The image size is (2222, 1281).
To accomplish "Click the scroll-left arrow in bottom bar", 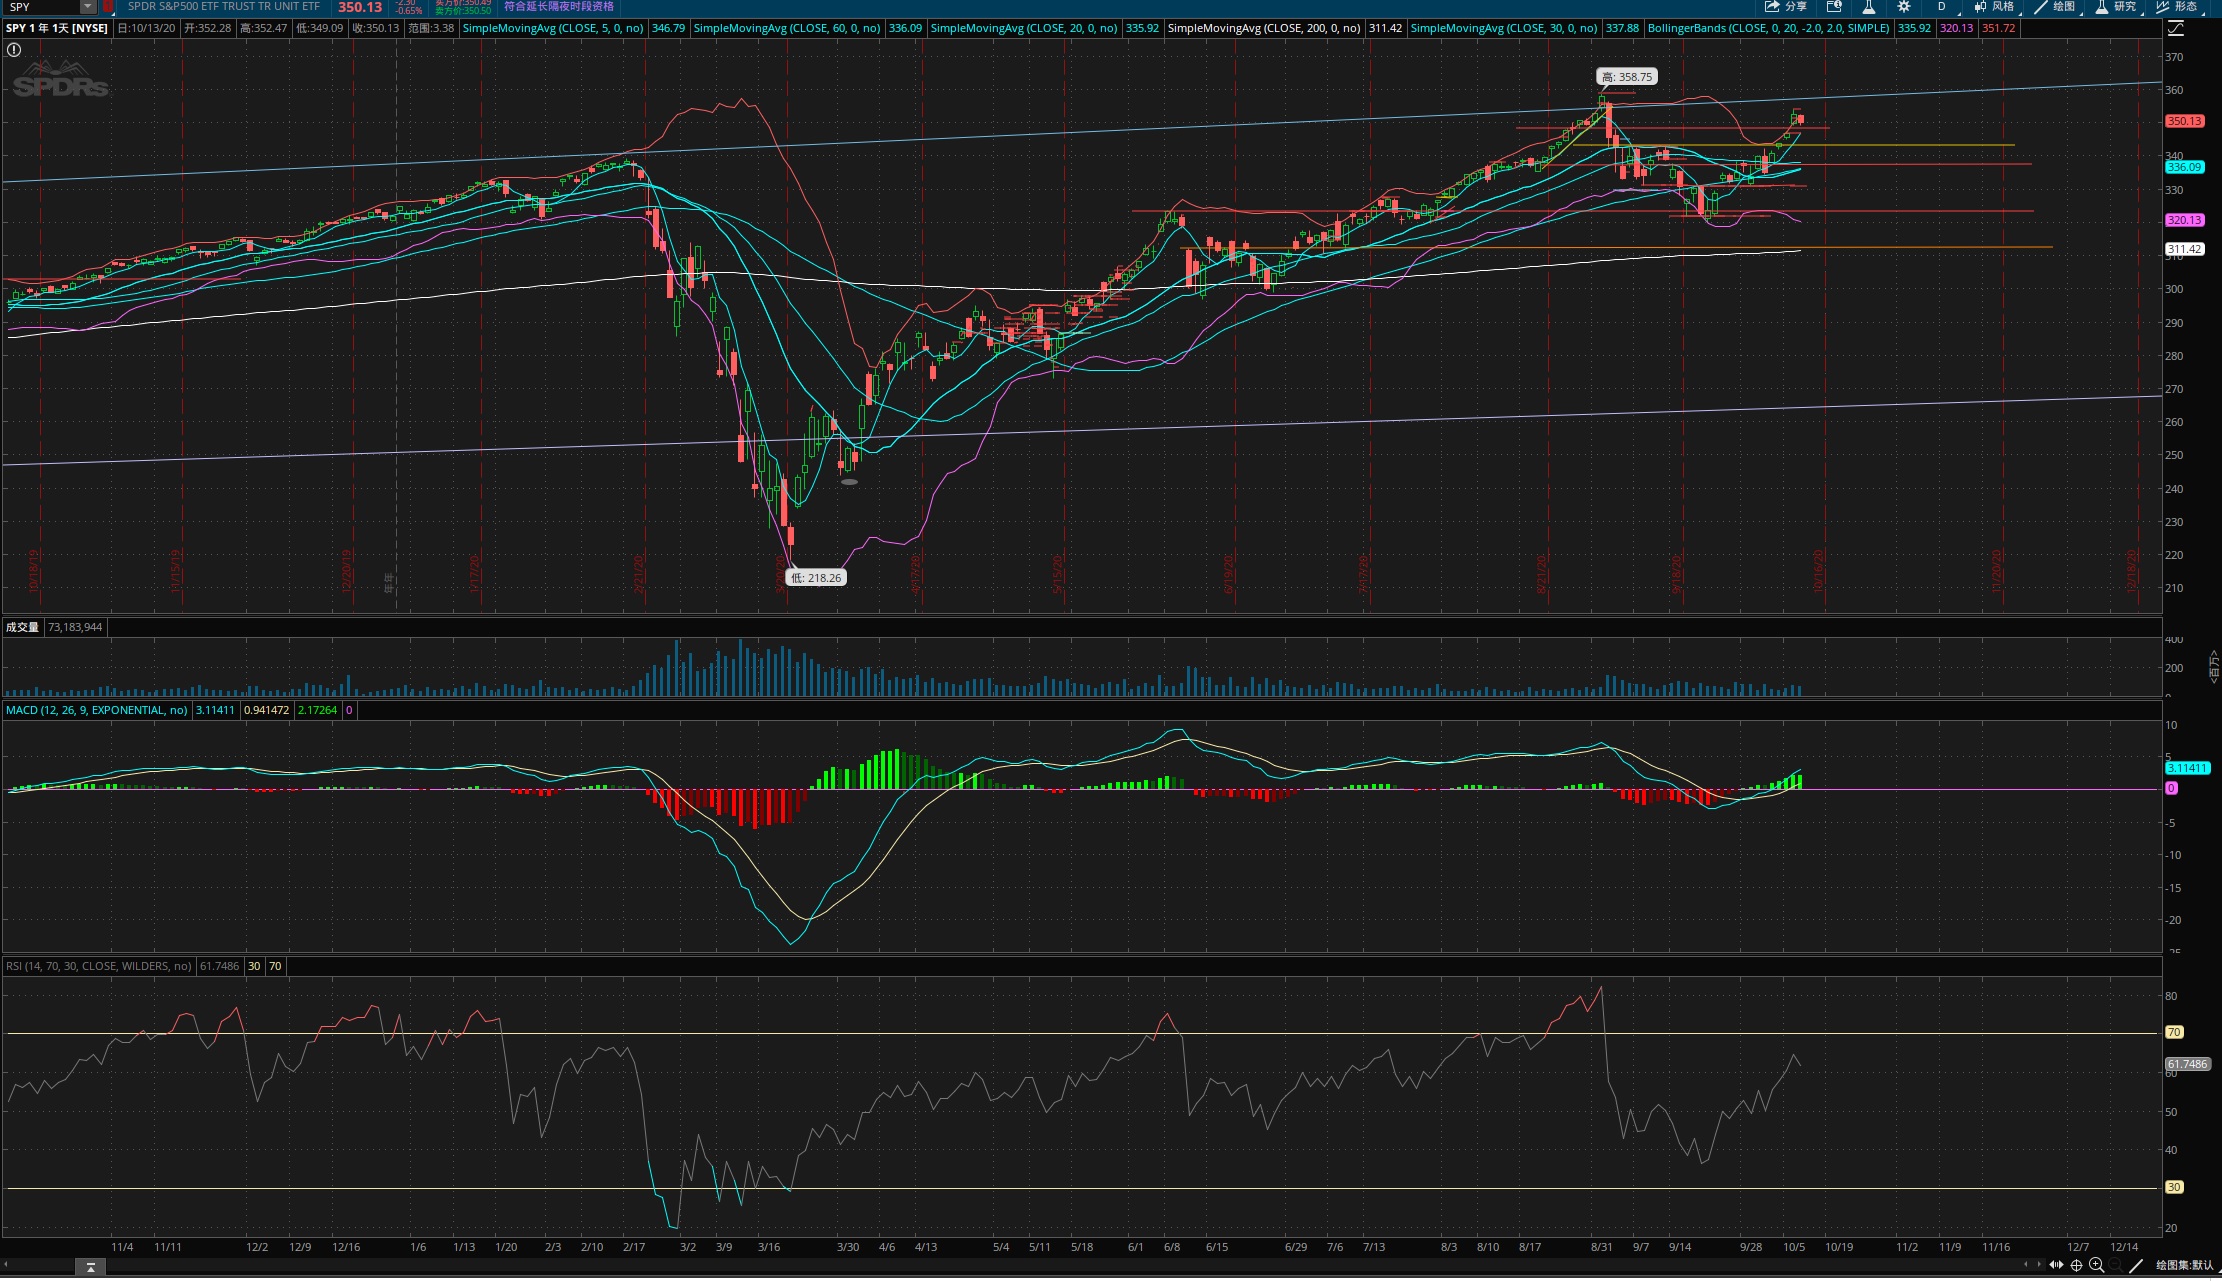I will [x=2026, y=1265].
